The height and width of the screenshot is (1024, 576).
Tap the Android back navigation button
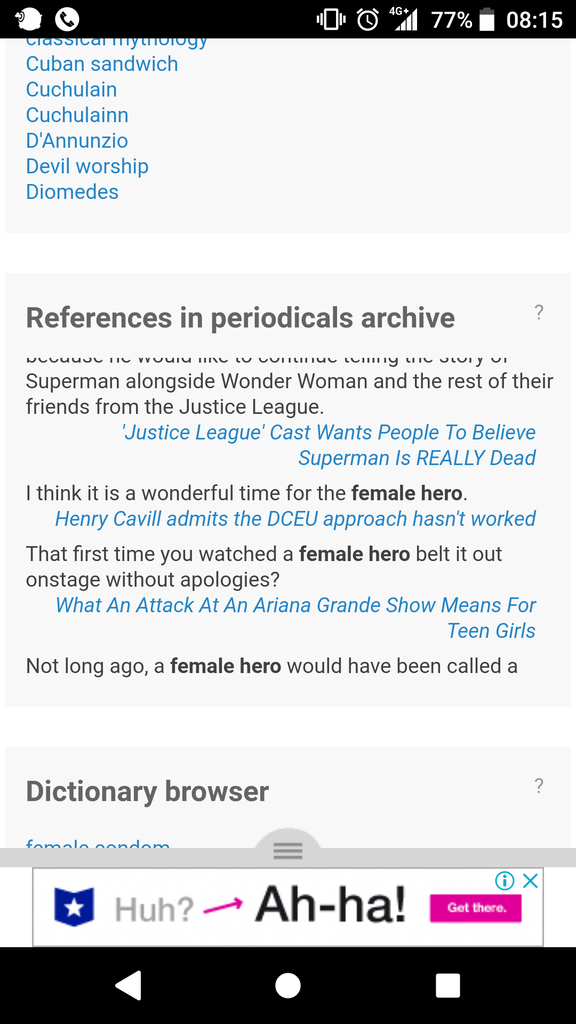pos(129,985)
